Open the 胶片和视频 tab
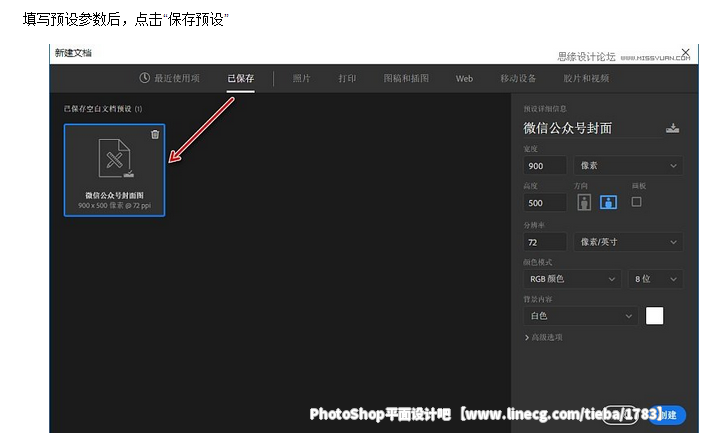Viewport: 718px width, 433px height. pyautogui.click(x=586, y=78)
